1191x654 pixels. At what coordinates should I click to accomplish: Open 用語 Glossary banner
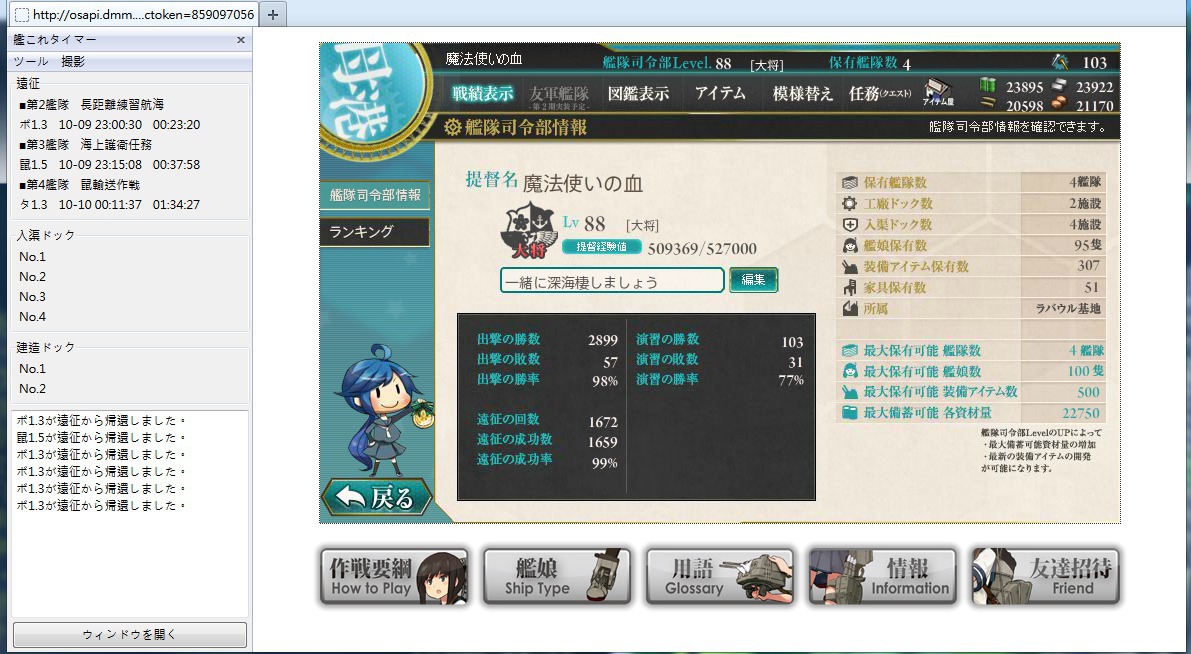(719, 577)
